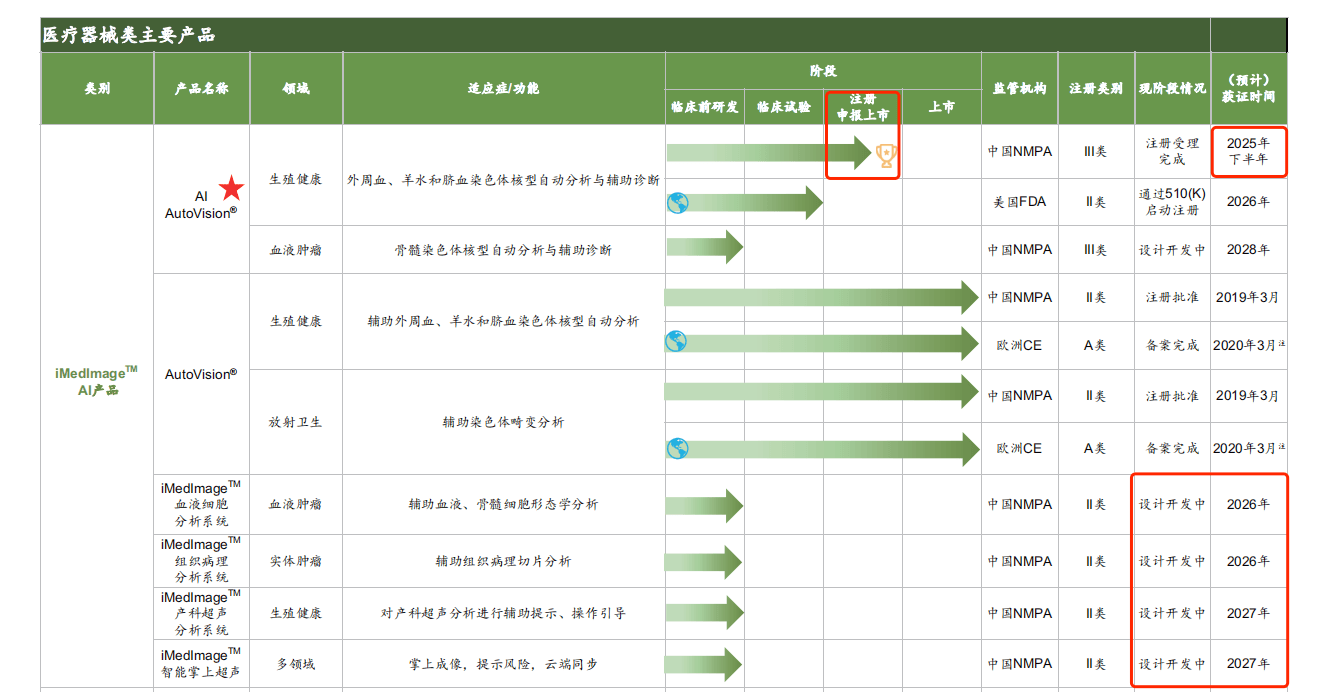Click the 临床试验 sub-header

pos(784,106)
